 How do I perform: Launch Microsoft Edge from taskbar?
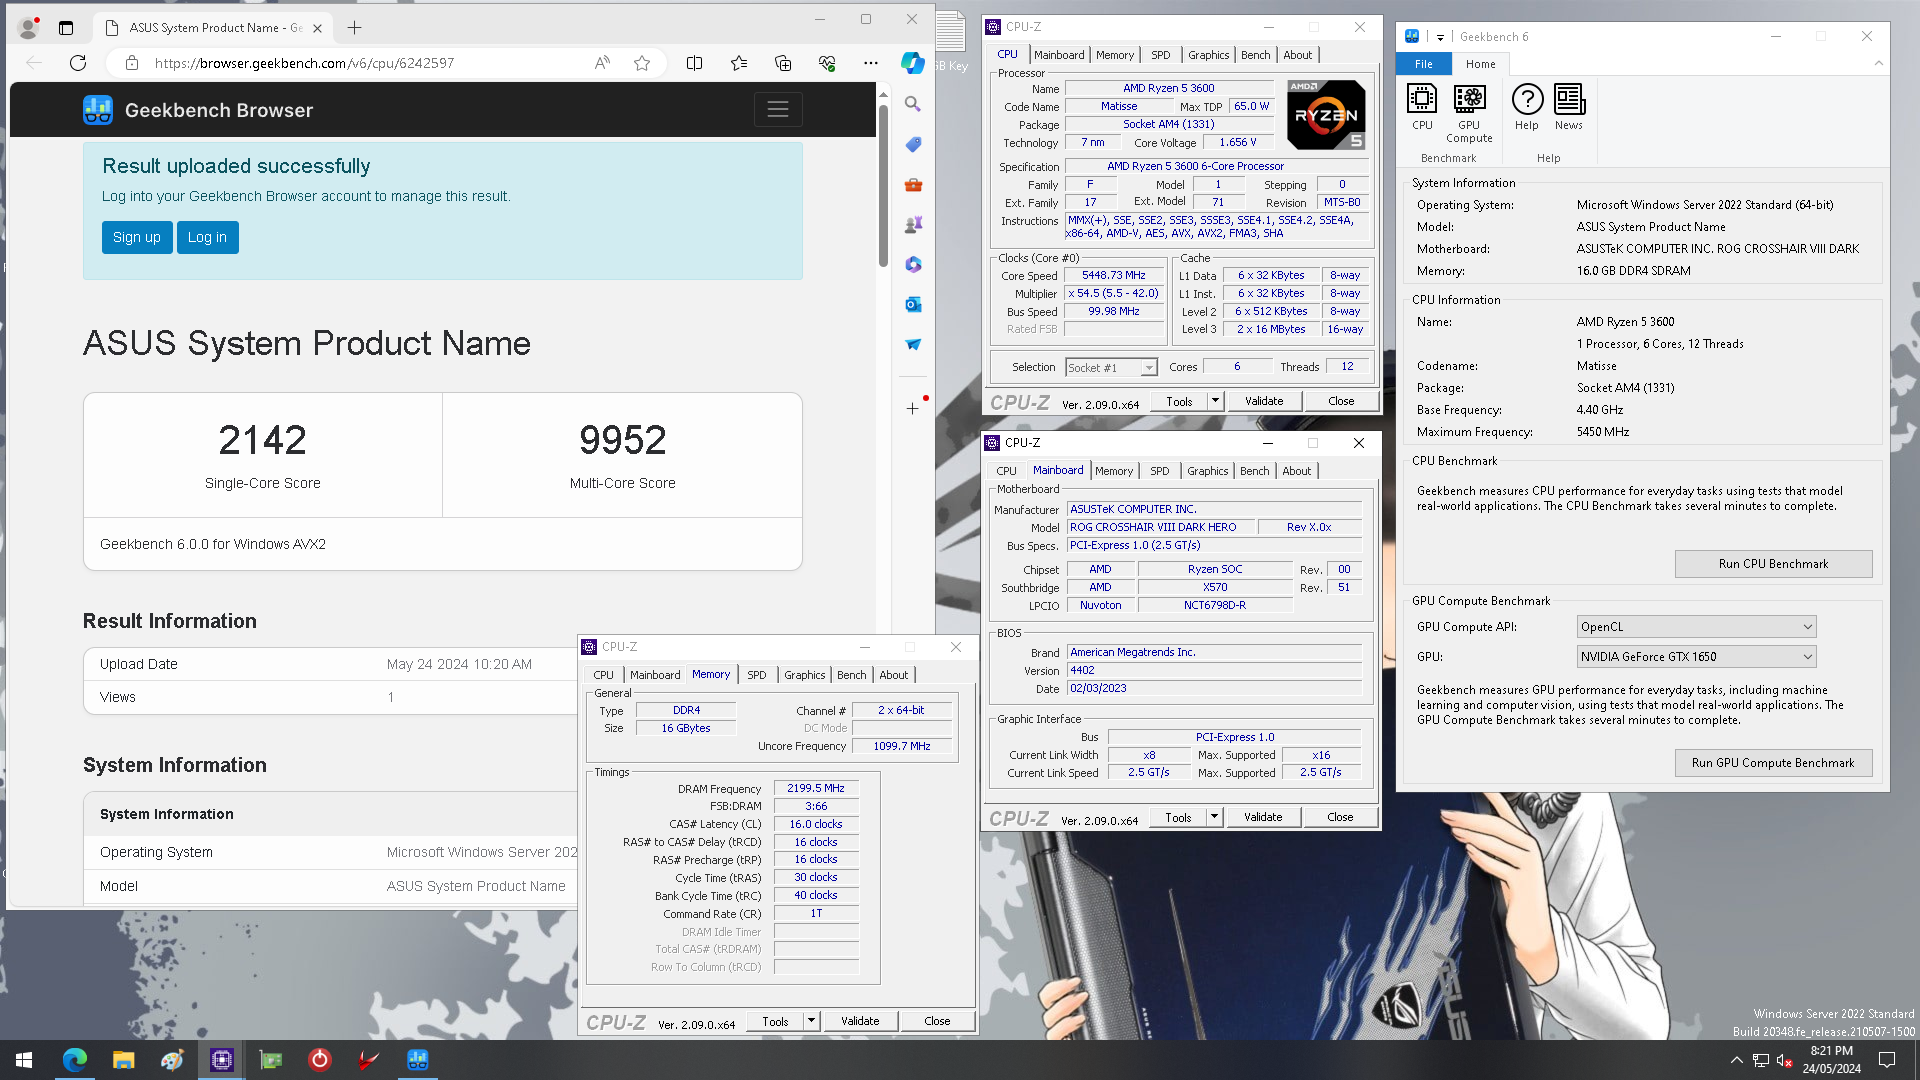pyautogui.click(x=75, y=1060)
